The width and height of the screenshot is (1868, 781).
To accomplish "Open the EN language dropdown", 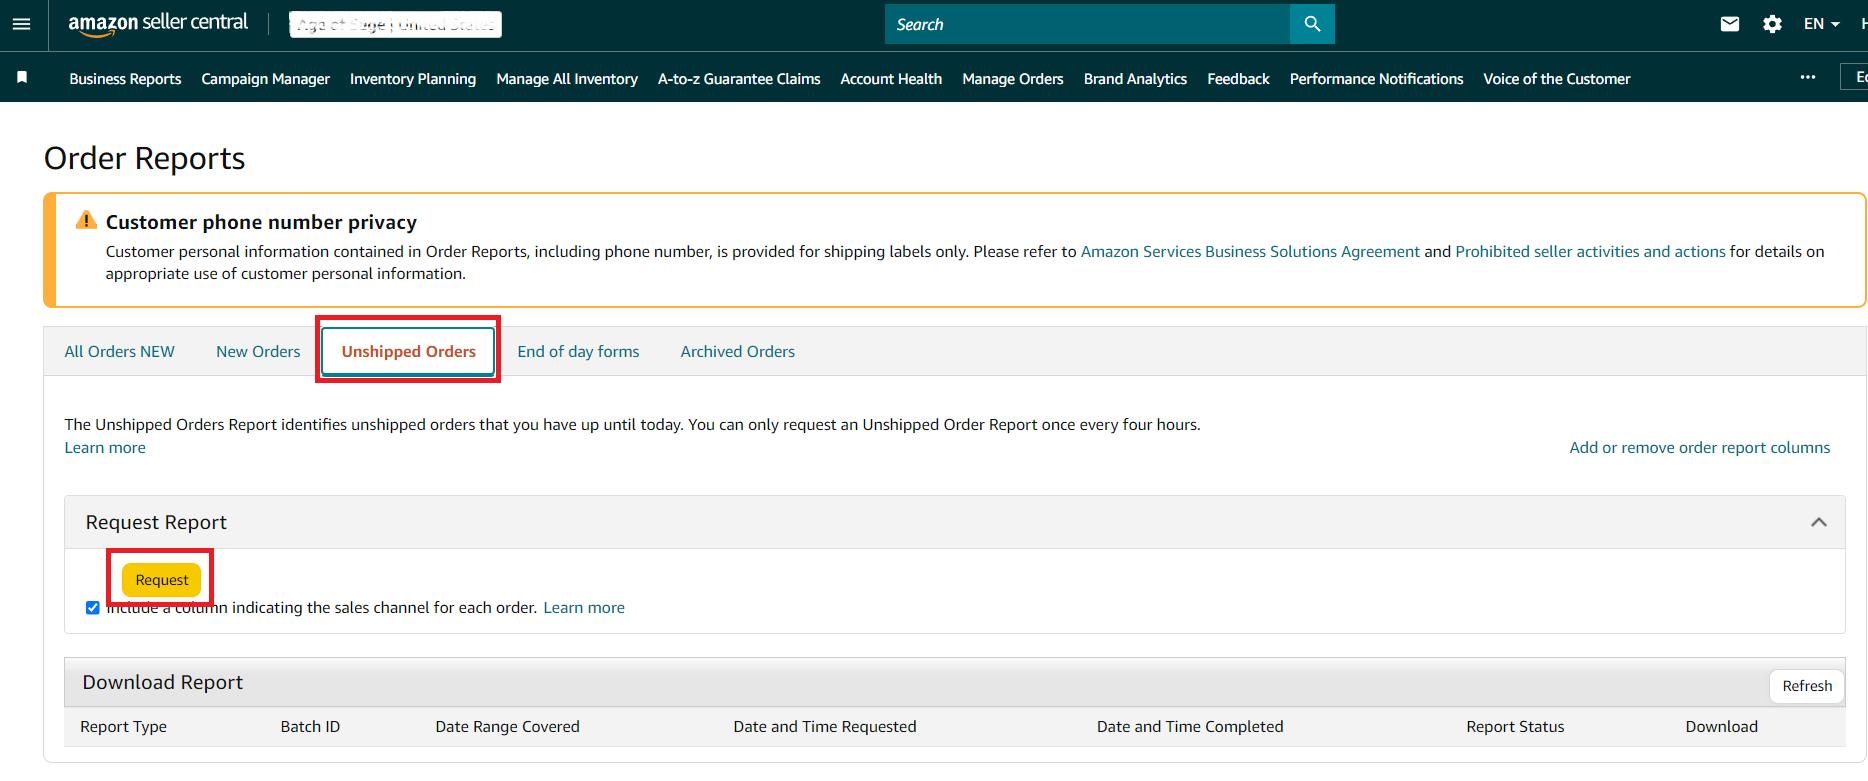I will pyautogui.click(x=1822, y=24).
